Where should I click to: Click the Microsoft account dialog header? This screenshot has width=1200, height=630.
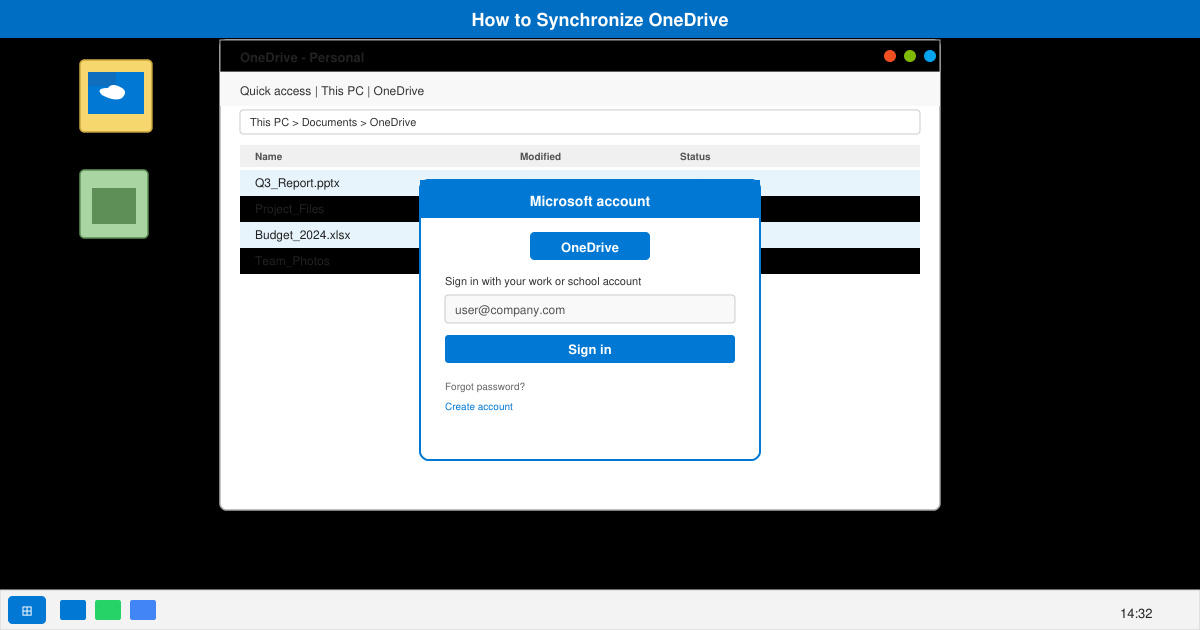click(590, 200)
